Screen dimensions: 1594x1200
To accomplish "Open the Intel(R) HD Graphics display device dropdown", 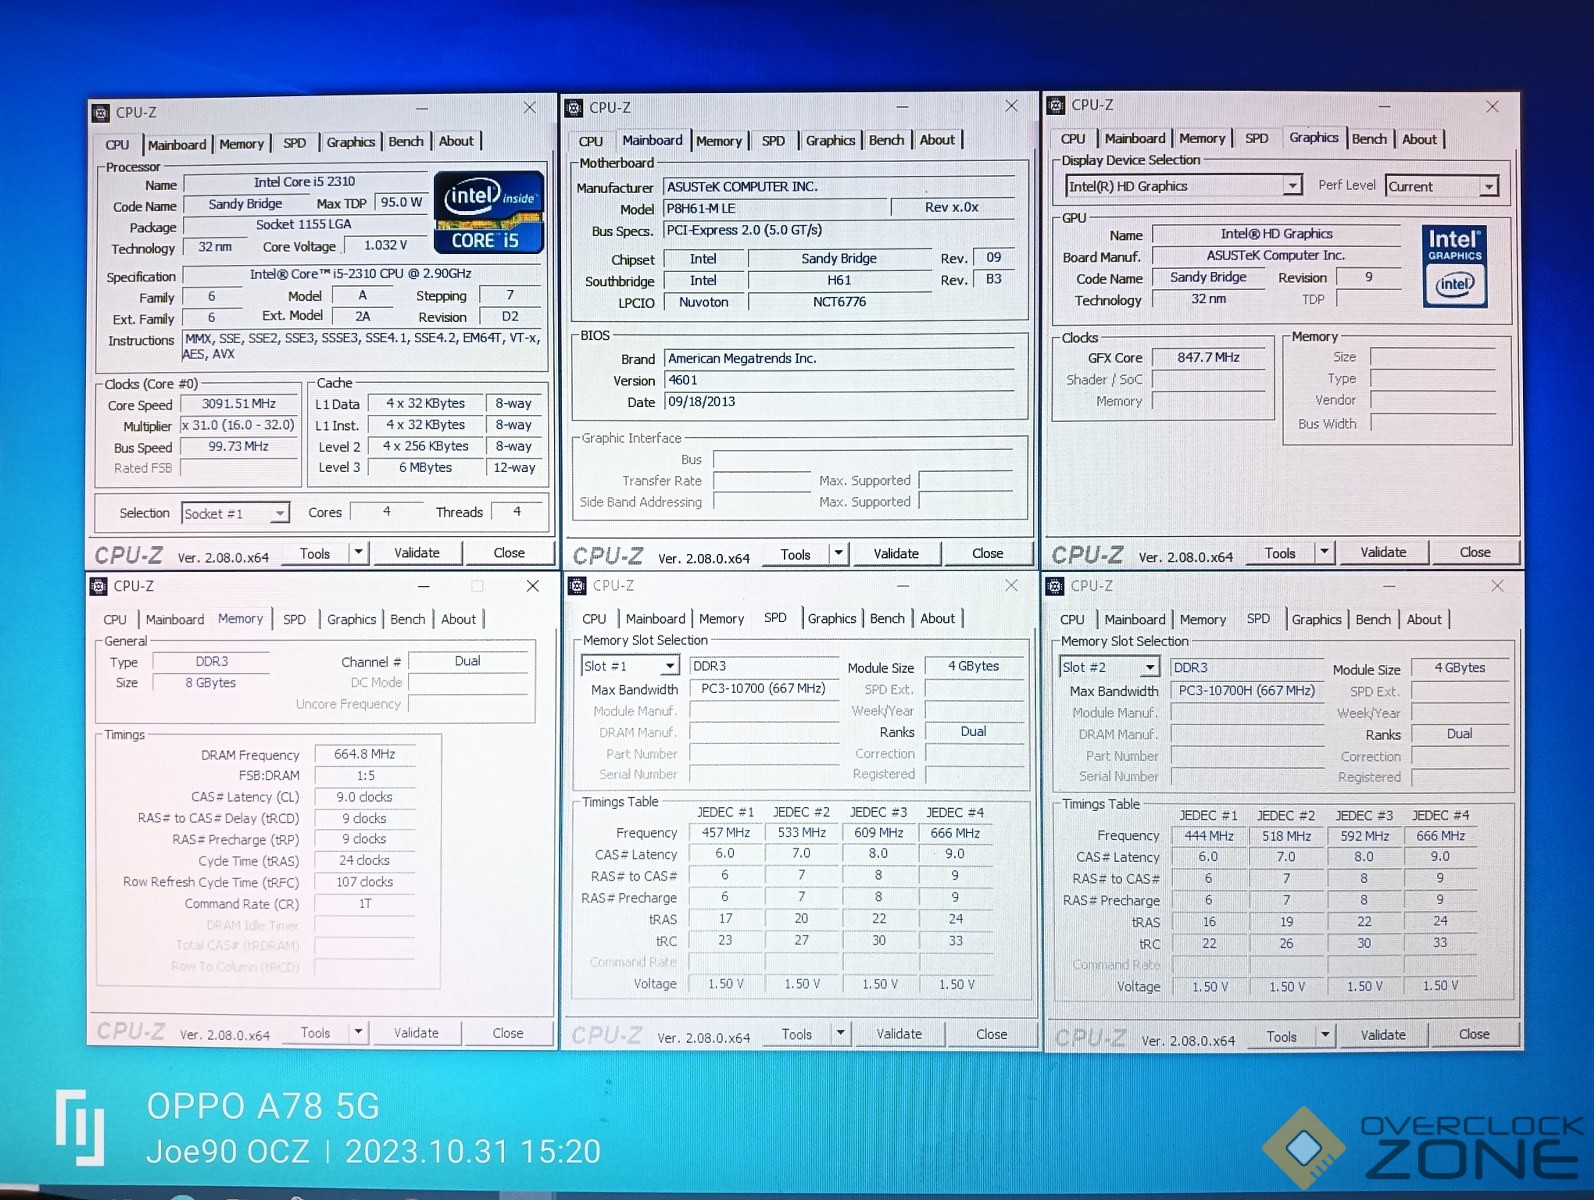I will tap(1292, 186).
